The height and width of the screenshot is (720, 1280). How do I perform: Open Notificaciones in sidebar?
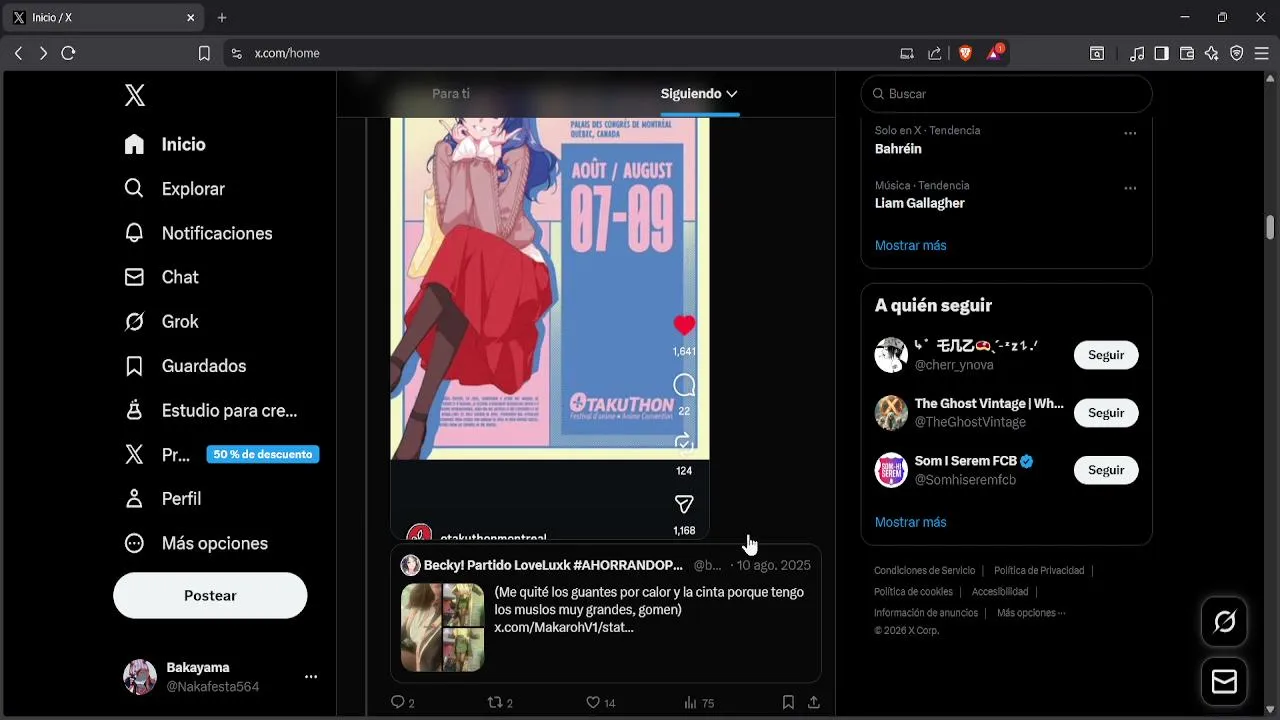tap(198, 233)
